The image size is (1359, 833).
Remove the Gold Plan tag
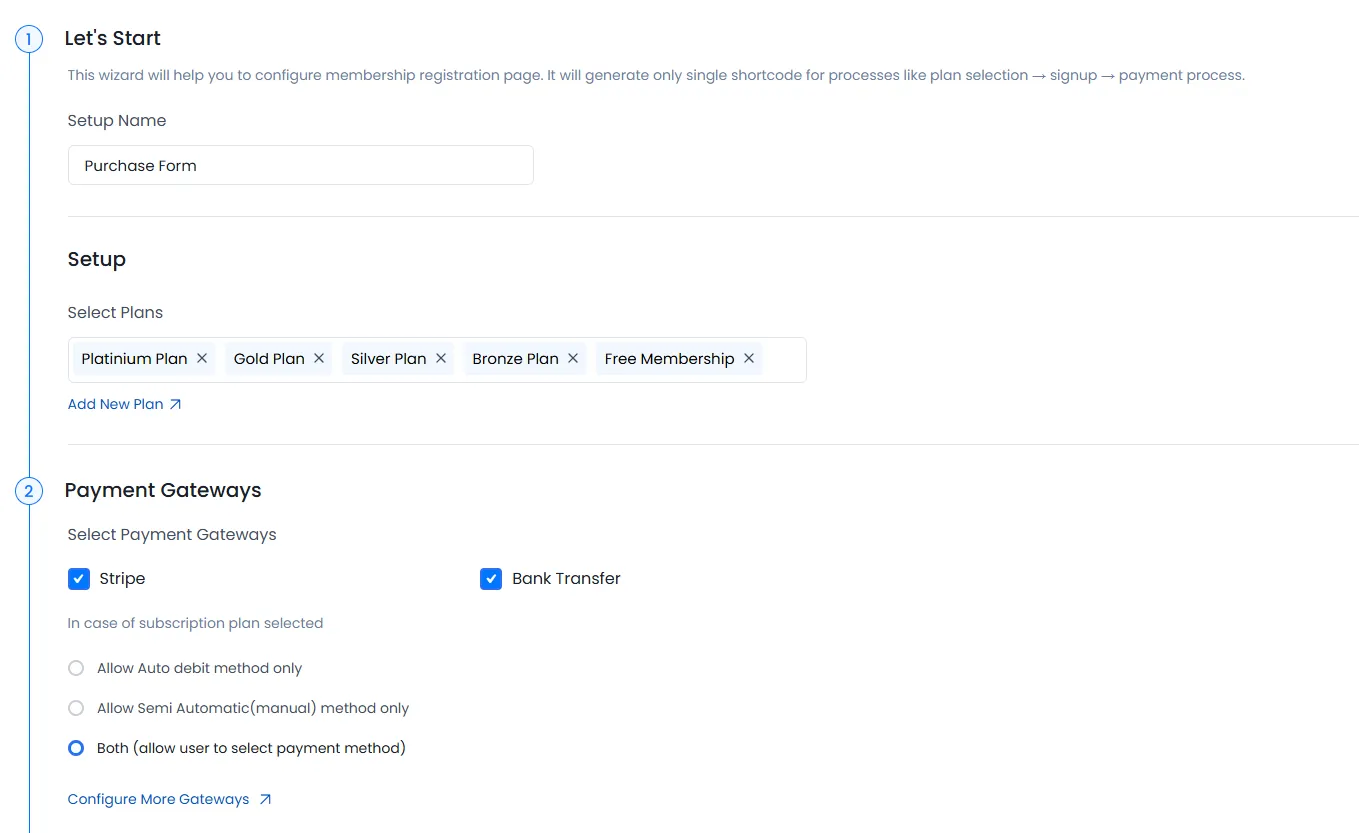click(x=319, y=358)
